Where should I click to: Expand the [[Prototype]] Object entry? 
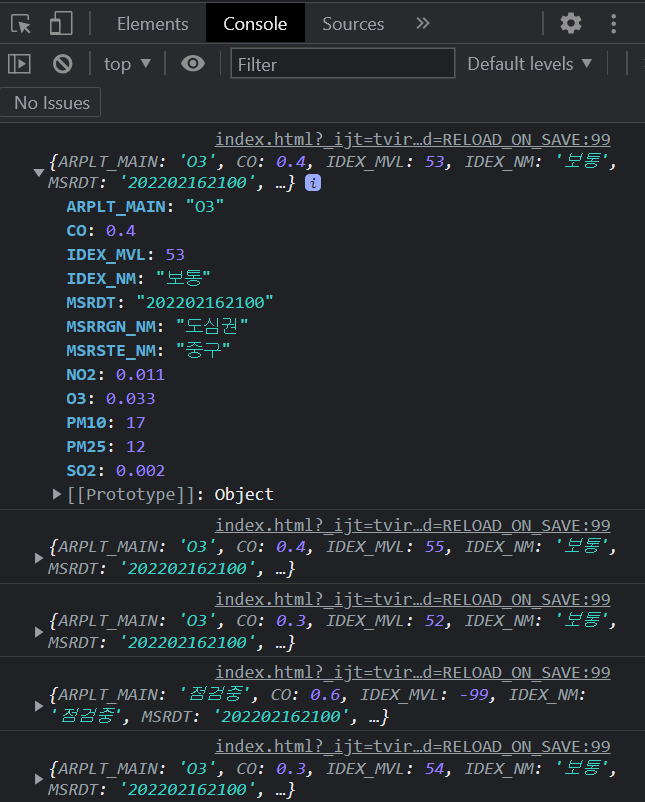(57, 494)
